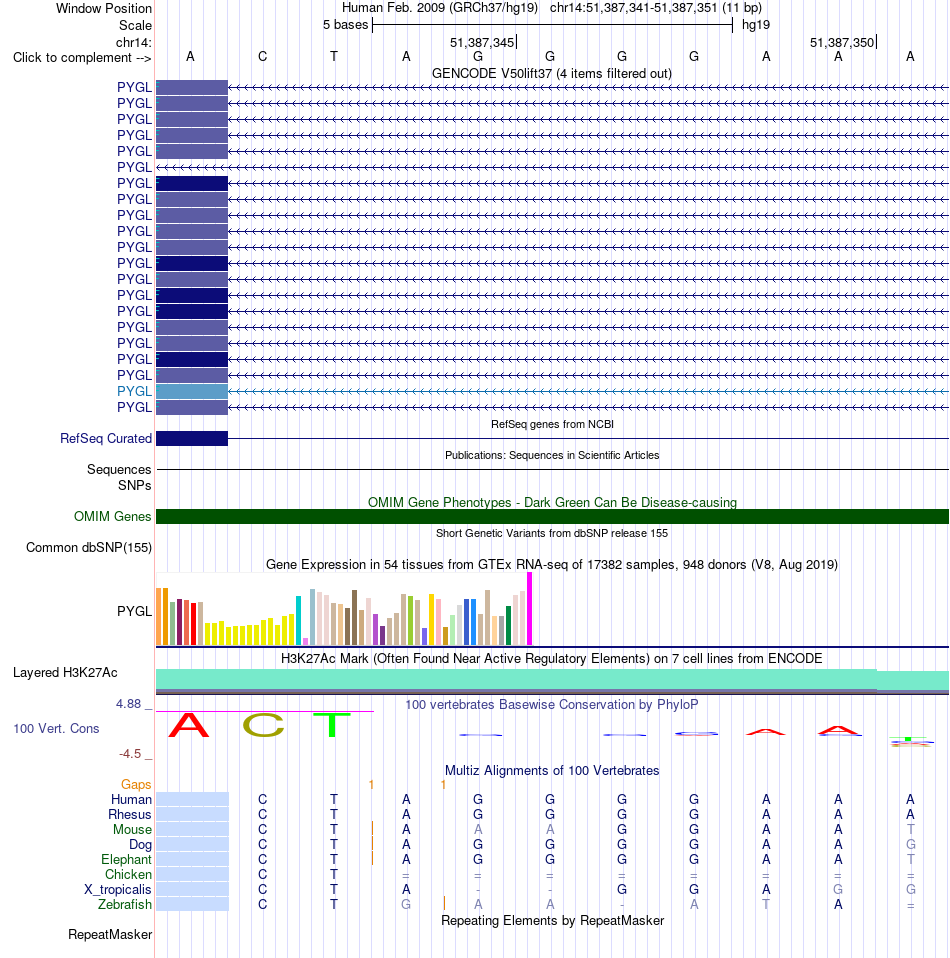Click the Layered H3K27Ac label
950x958 pixels.
[x=65, y=673]
